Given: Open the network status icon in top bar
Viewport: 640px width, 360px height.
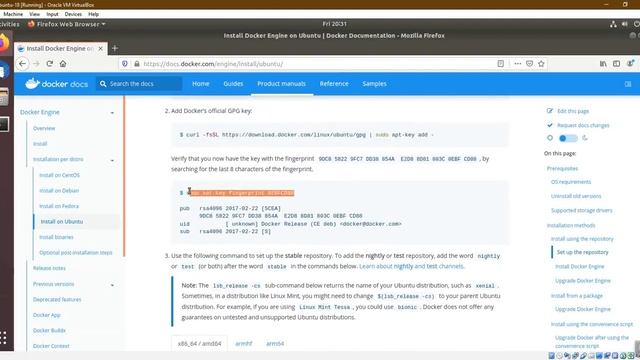Looking at the screenshot, I should tap(613, 24).
